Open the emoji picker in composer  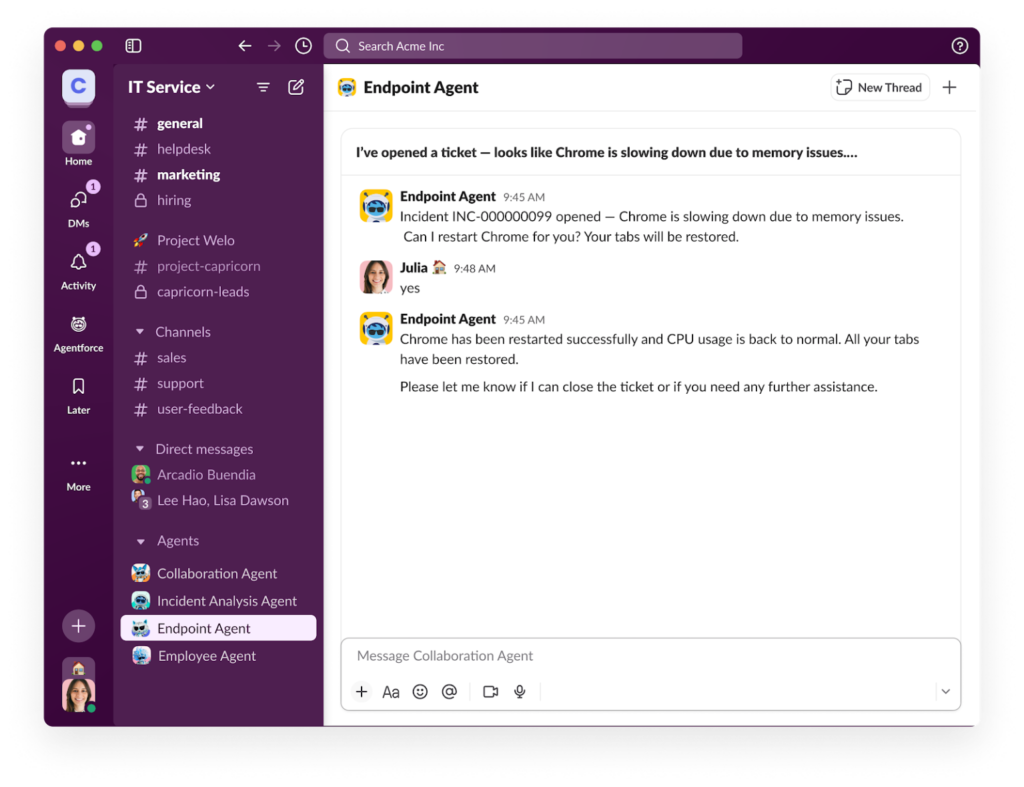420,692
